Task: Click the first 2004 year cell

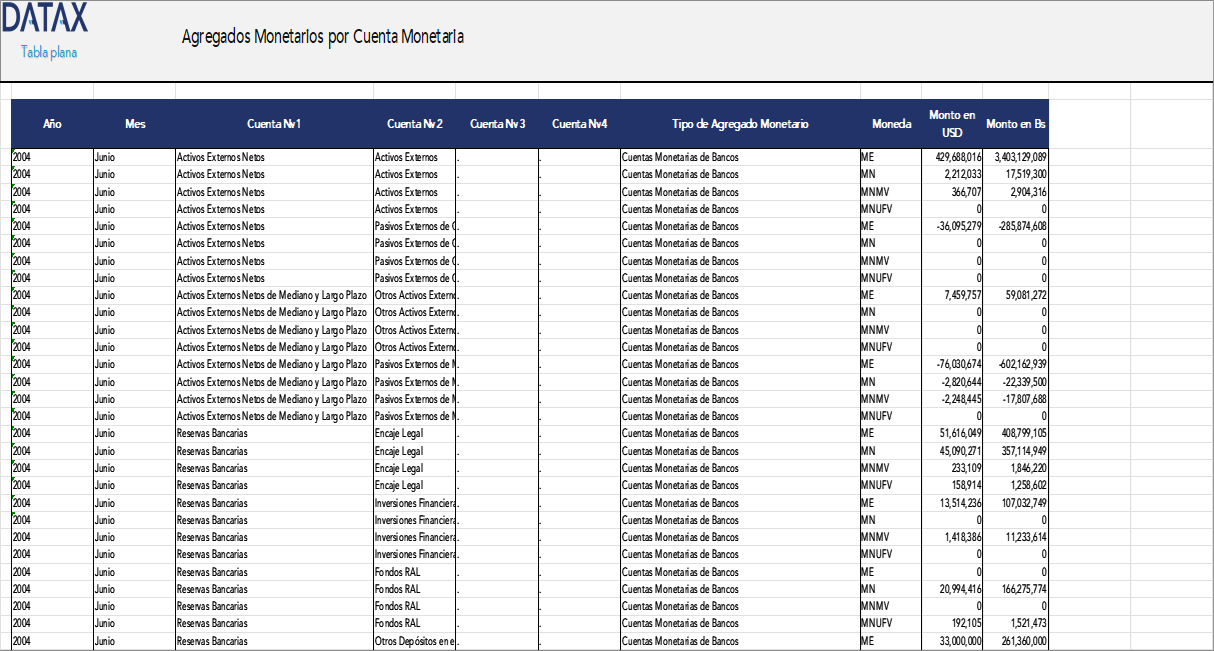Action: coord(21,157)
